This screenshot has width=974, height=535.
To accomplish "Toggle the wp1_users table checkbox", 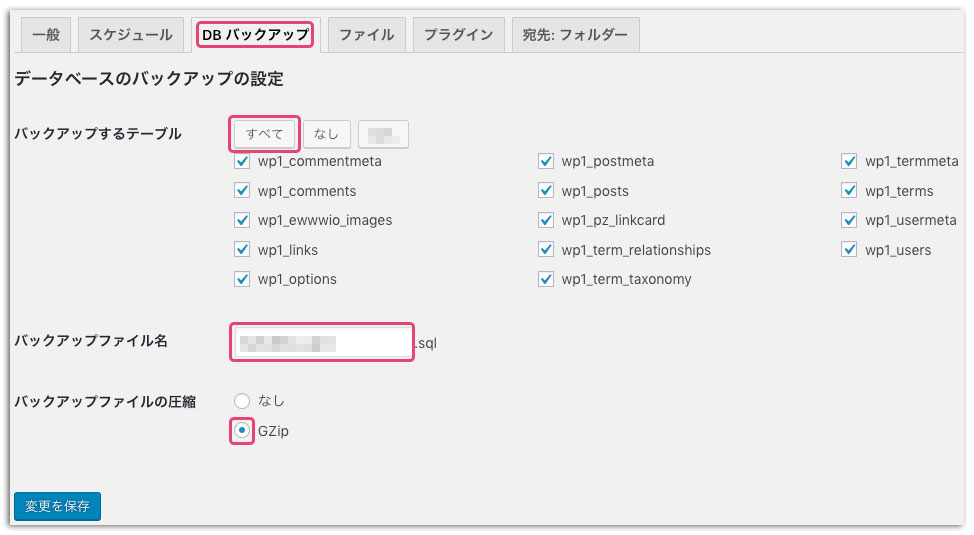I will click(x=849, y=250).
